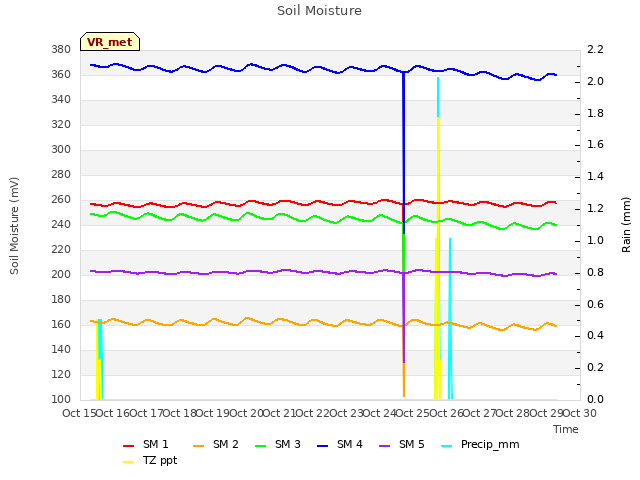
Task: Click the Time axis label
Action: click(566, 429)
